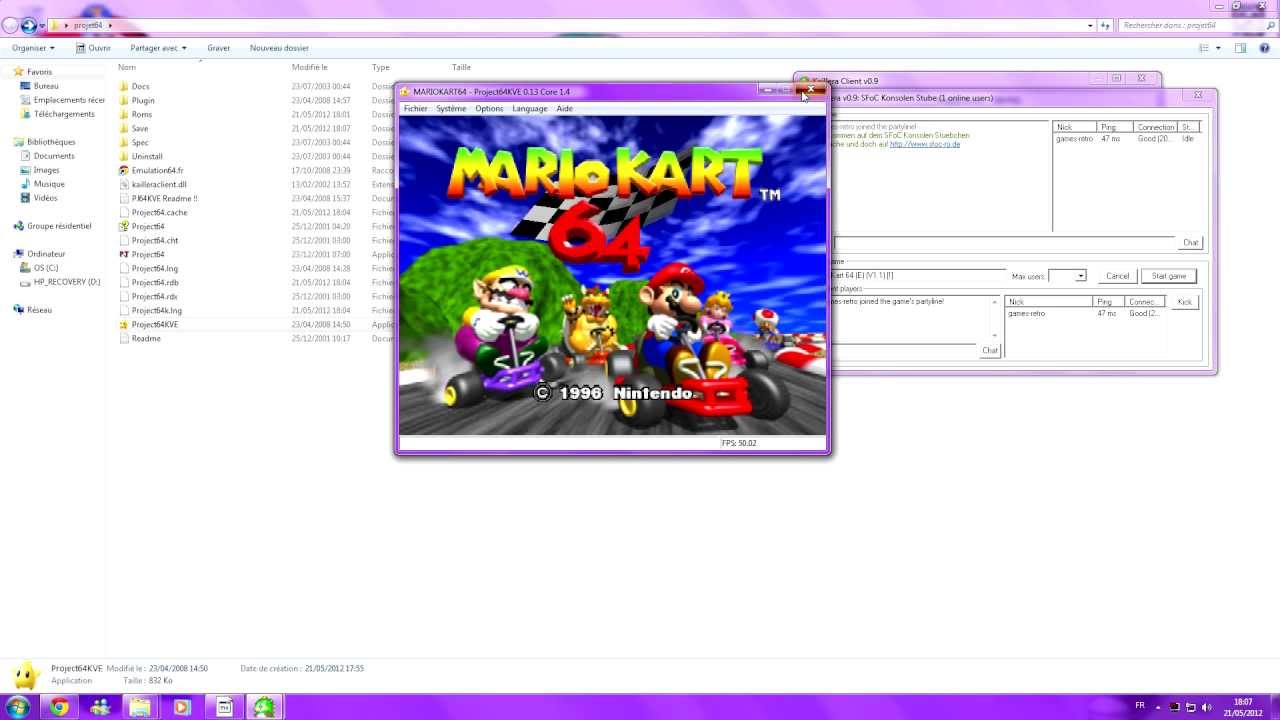Open the media player taskbar icon
Screen dimensions: 1280x720
(182, 707)
